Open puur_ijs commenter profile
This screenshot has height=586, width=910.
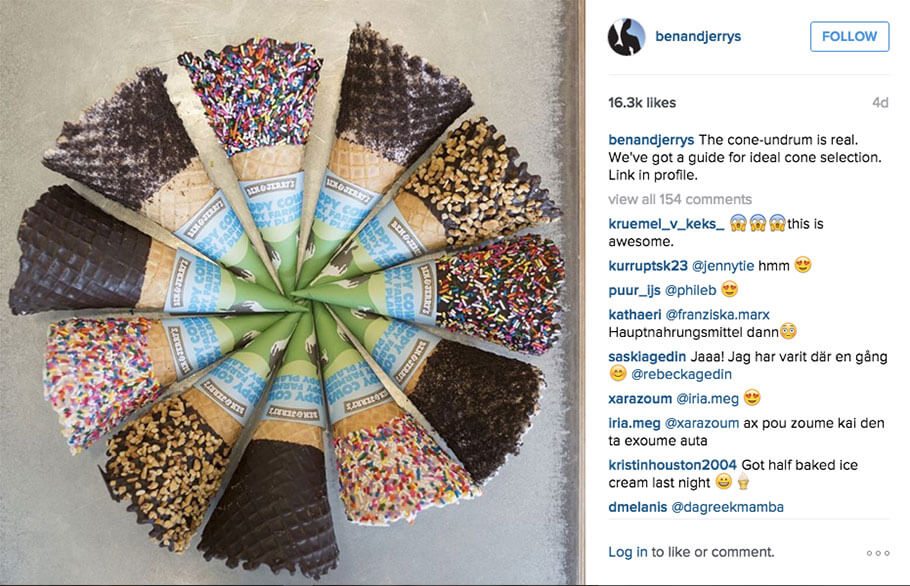(634, 290)
